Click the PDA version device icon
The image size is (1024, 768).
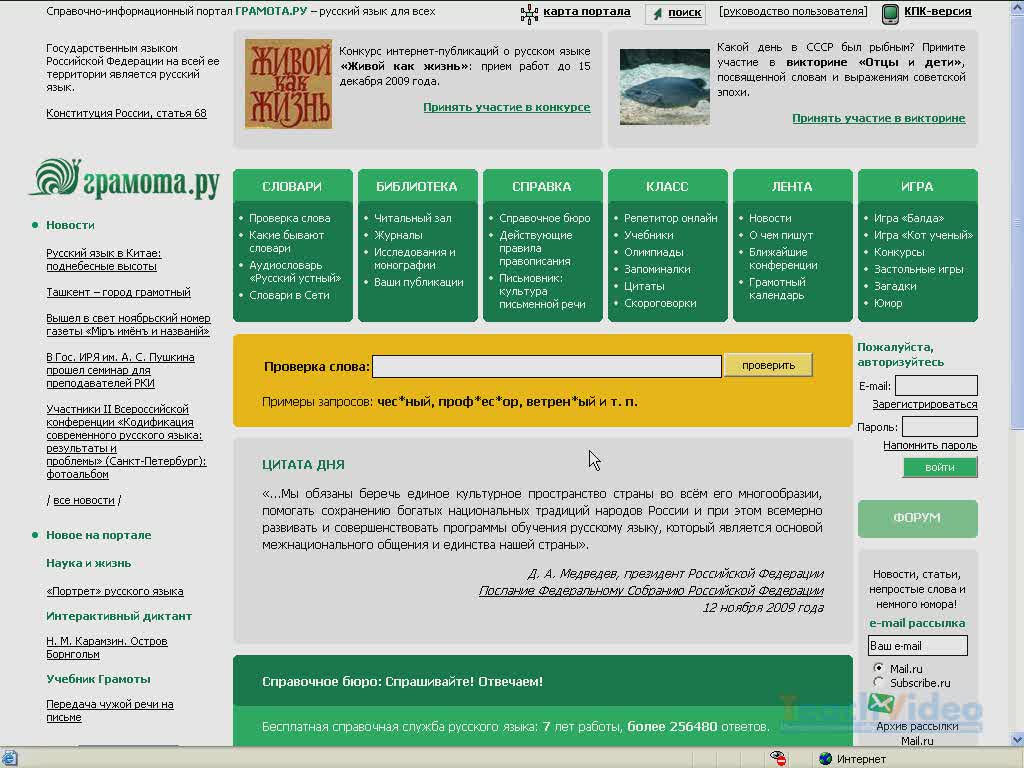(889, 13)
